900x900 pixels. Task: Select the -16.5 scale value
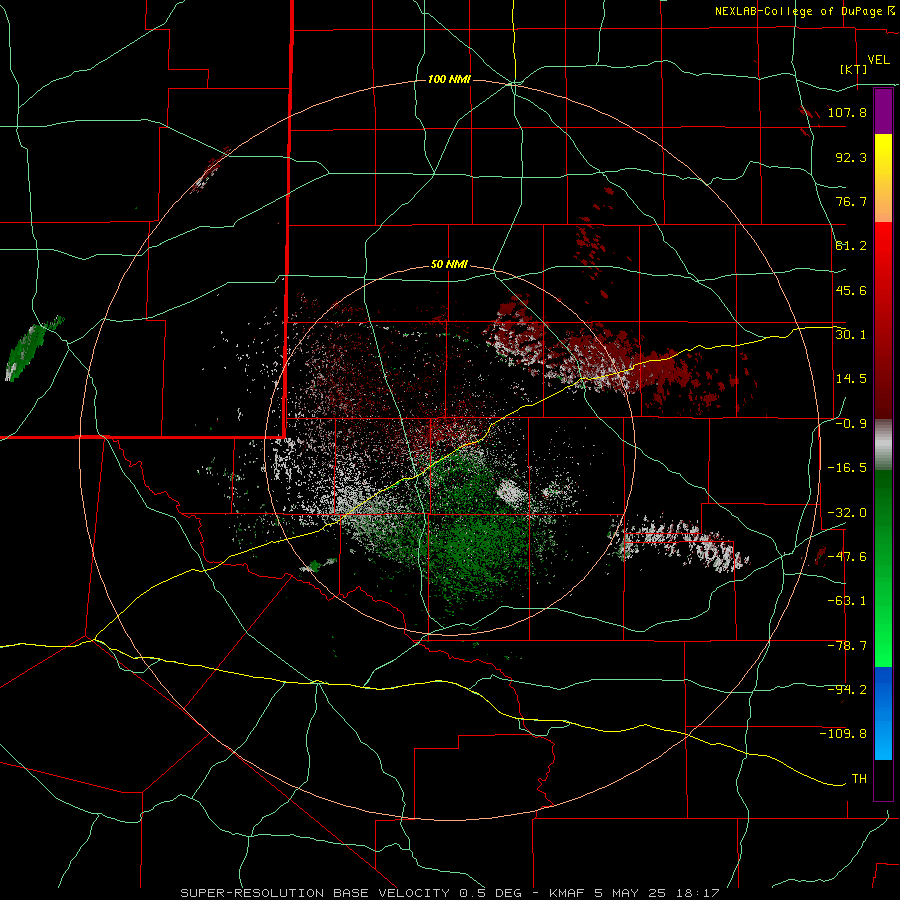847,468
